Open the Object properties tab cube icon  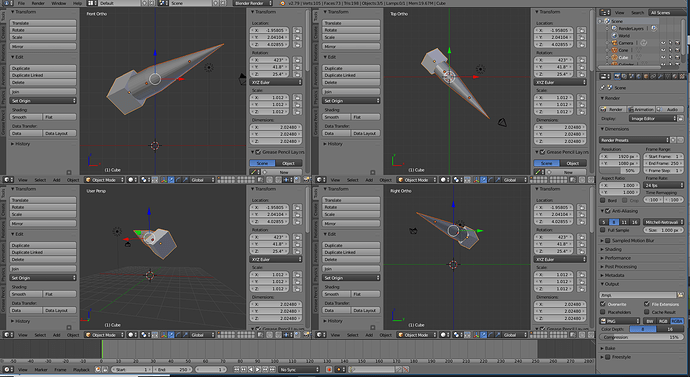[646, 77]
